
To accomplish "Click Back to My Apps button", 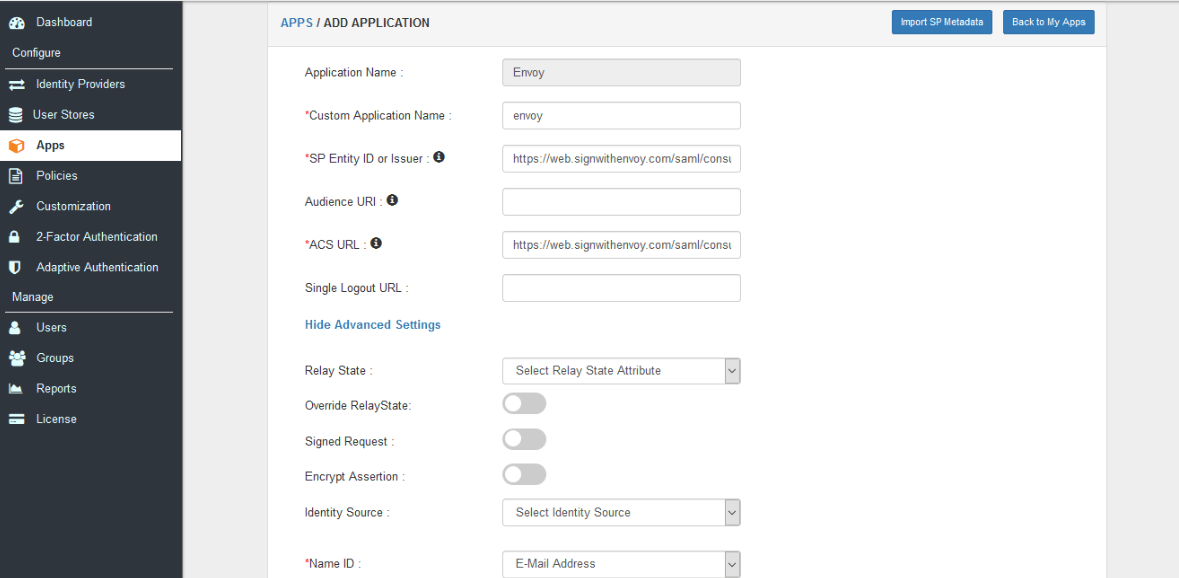I will pyautogui.click(x=1048, y=23).
